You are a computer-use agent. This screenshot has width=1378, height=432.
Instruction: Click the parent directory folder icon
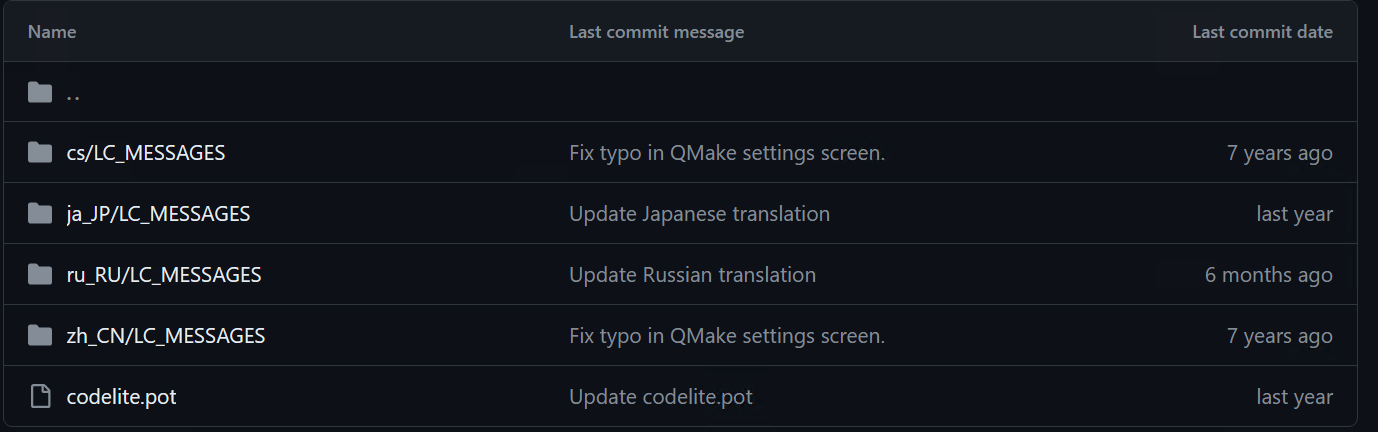(40, 93)
